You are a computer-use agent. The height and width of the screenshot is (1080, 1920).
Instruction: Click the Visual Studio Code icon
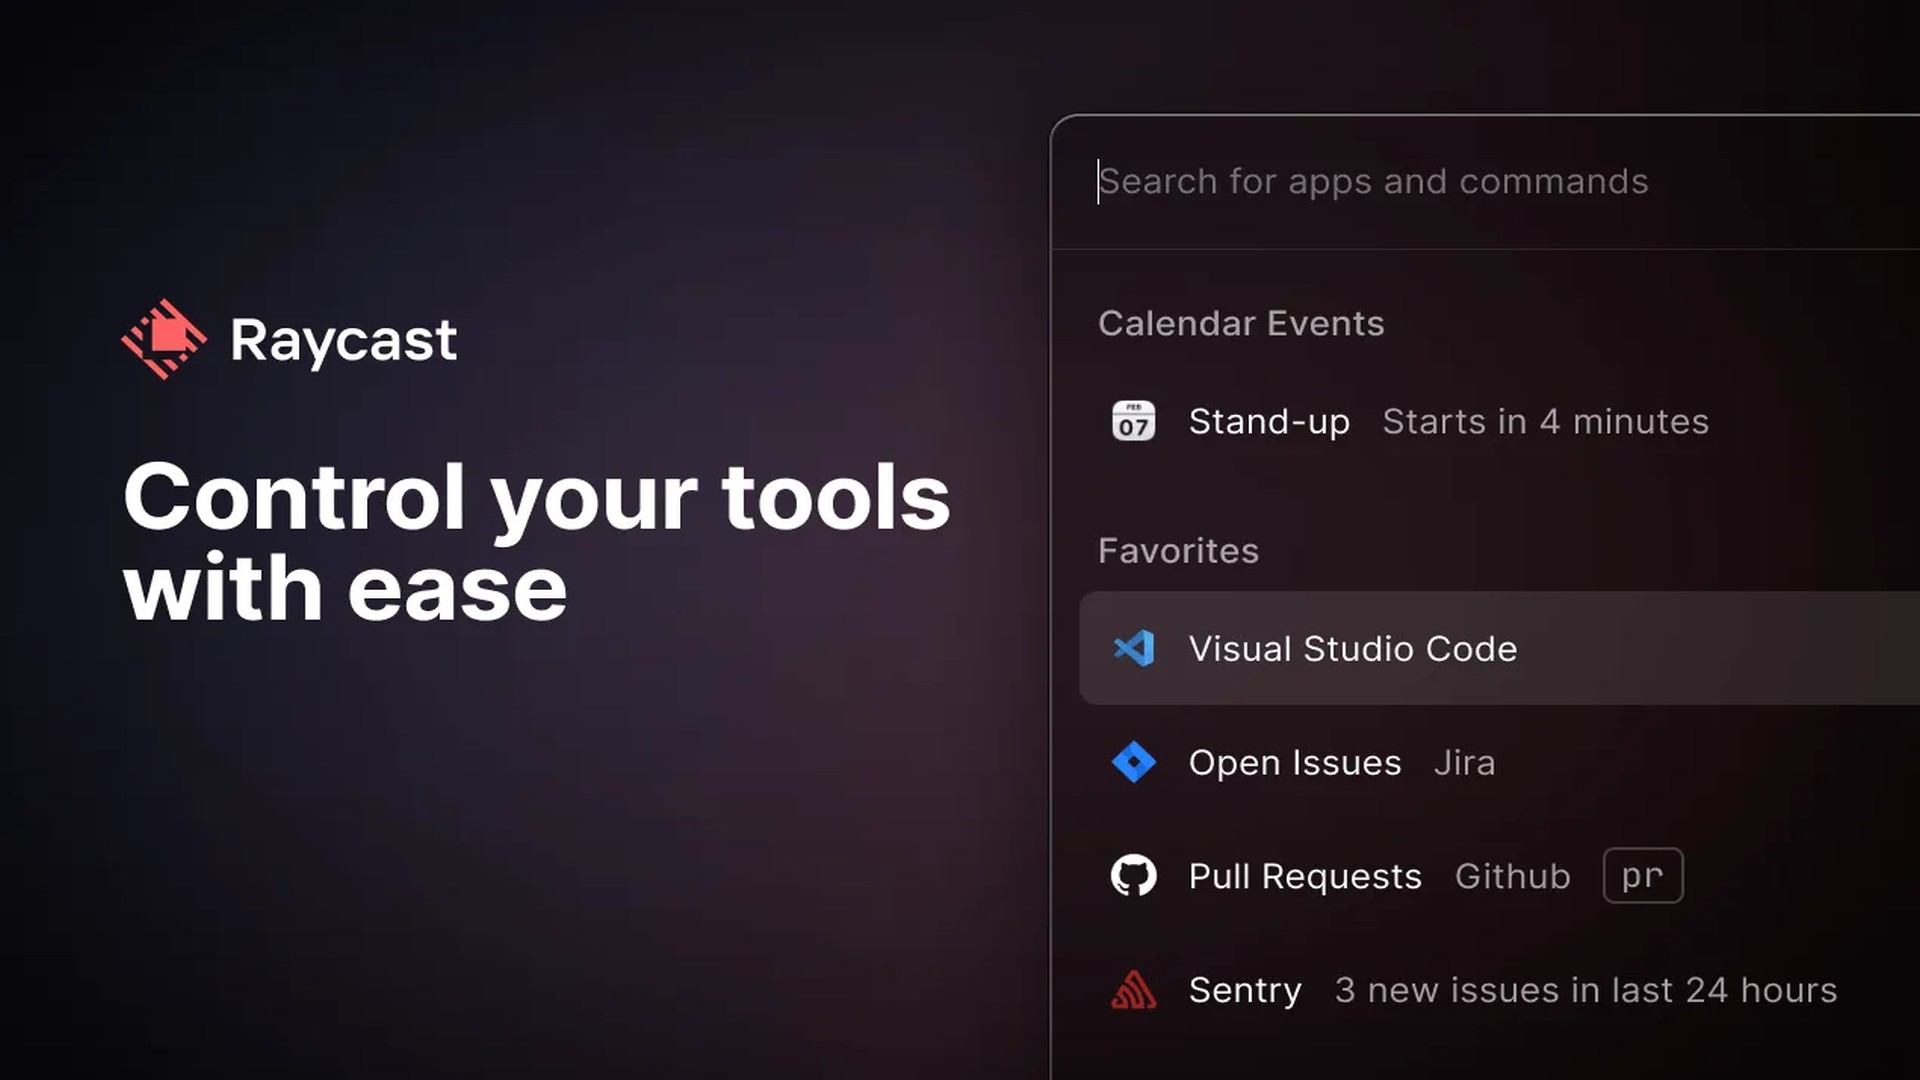coord(1133,648)
